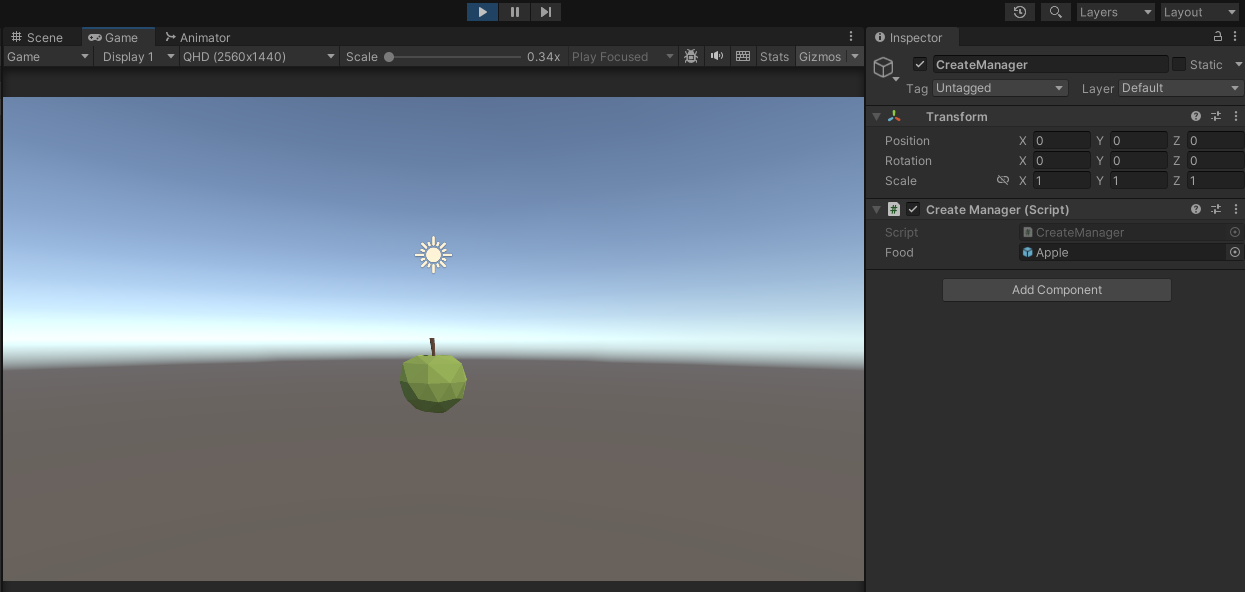Open the Script field object picker
The image size is (1245, 592).
(1235, 232)
